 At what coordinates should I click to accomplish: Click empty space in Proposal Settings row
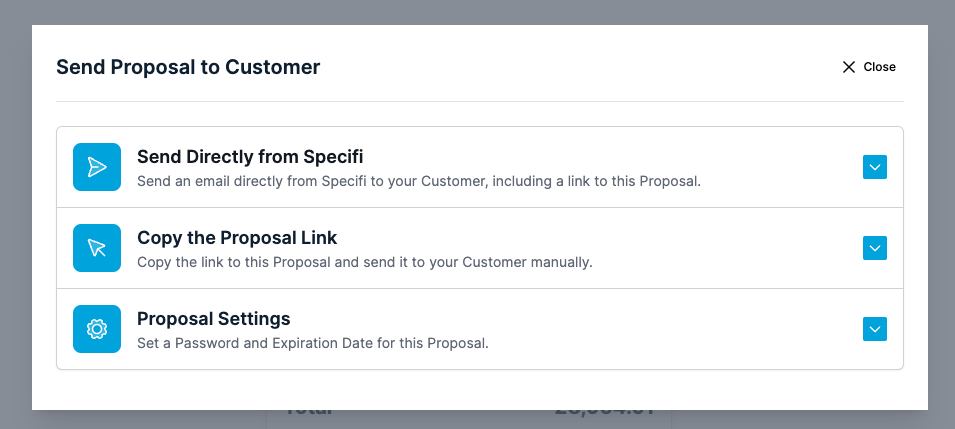tap(670, 329)
